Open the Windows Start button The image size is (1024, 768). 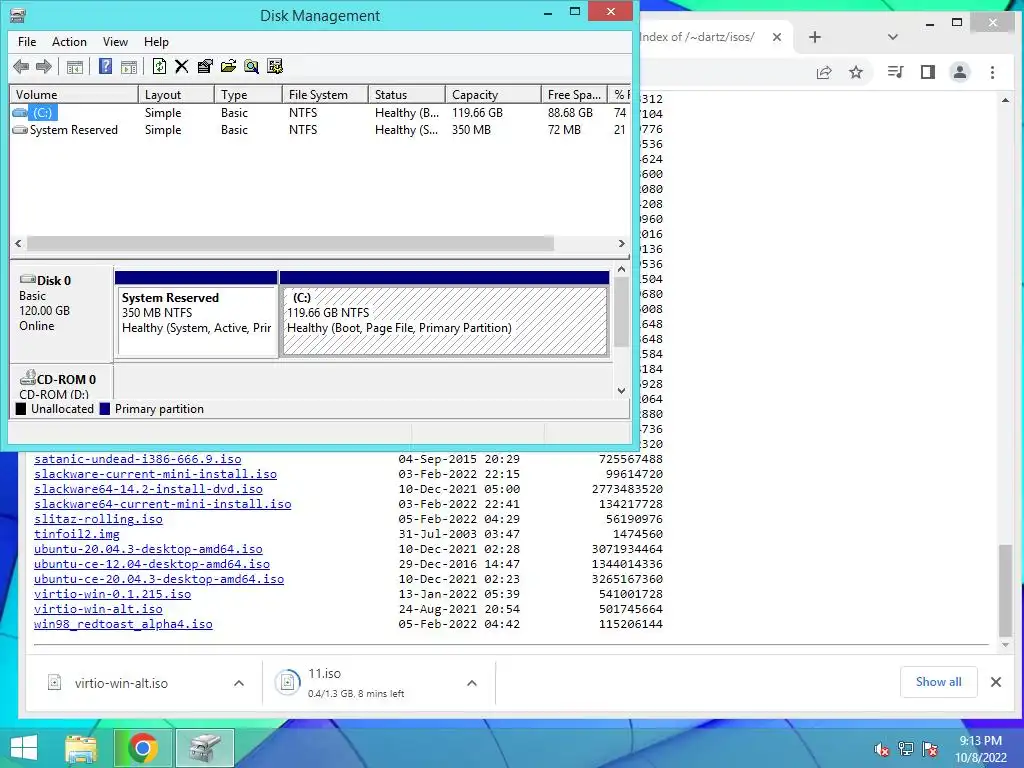(x=24, y=748)
